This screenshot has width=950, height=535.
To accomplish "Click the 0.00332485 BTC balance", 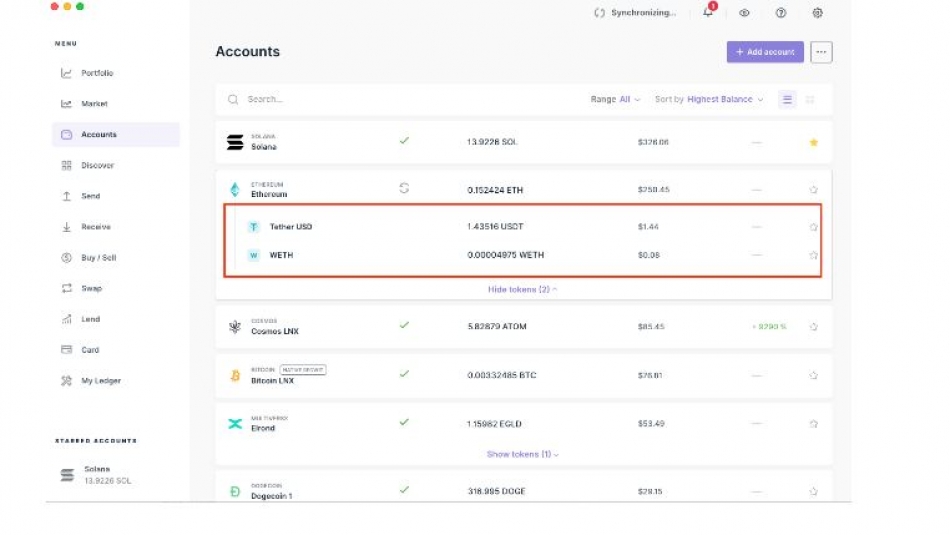I will [502, 375].
